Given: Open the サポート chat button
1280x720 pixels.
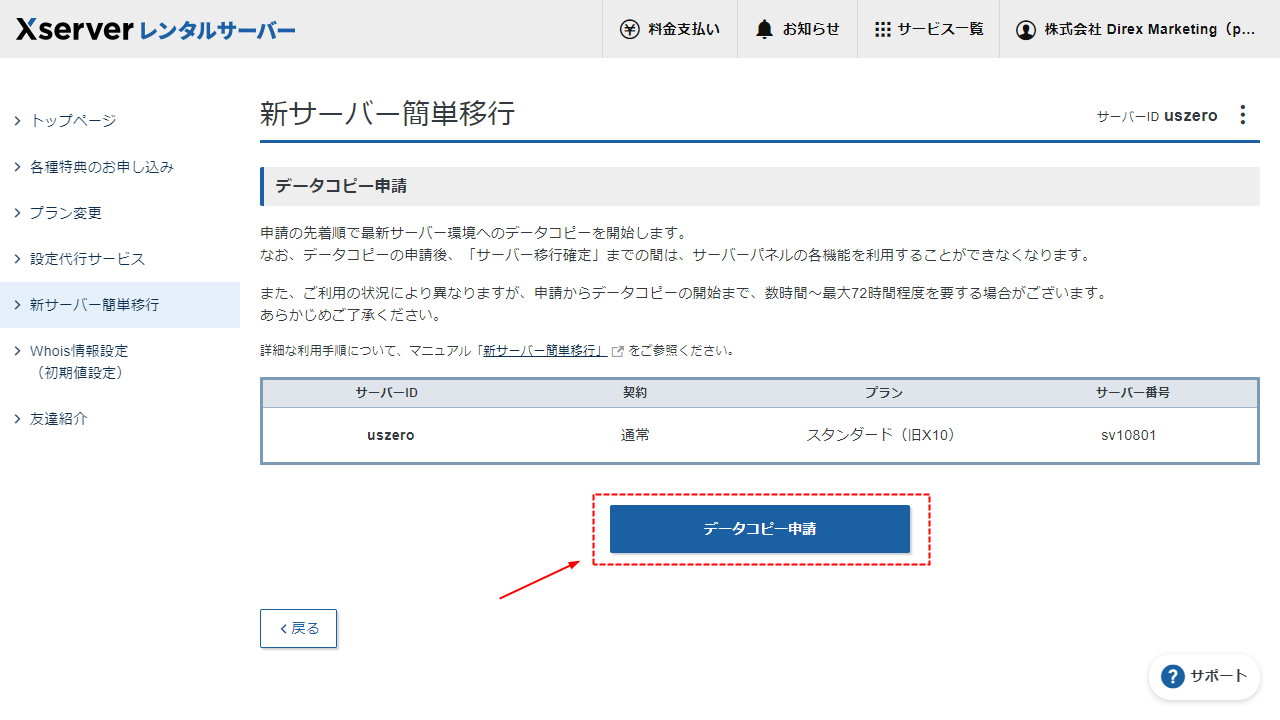Looking at the screenshot, I should (x=1204, y=676).
